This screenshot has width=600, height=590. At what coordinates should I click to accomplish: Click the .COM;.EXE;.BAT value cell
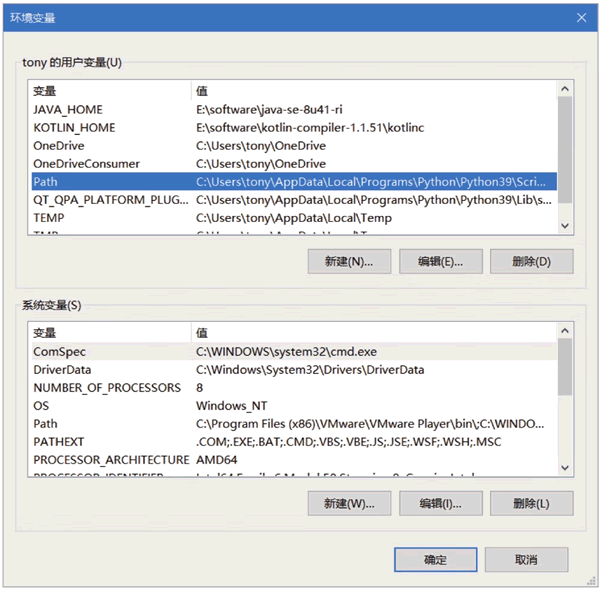(348, 442)
